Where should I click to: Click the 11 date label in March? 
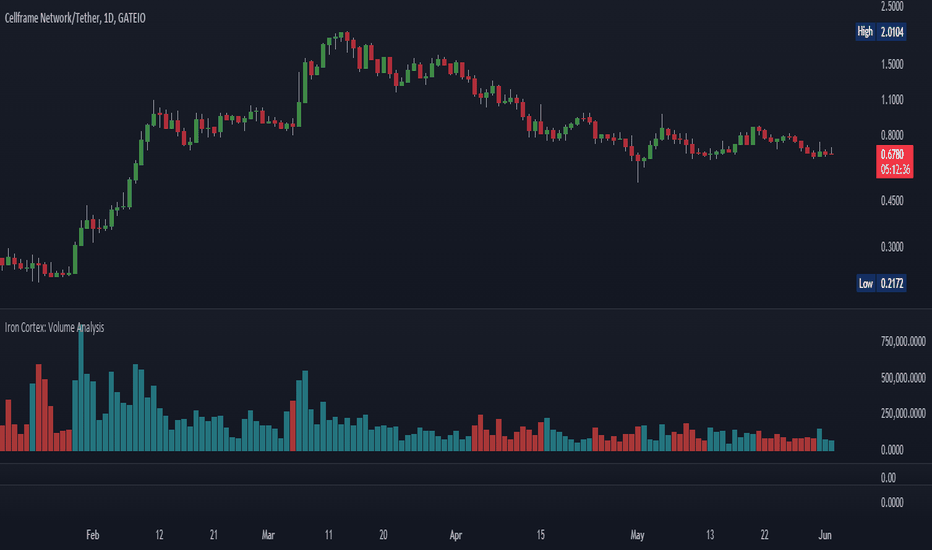pos(329,535)
